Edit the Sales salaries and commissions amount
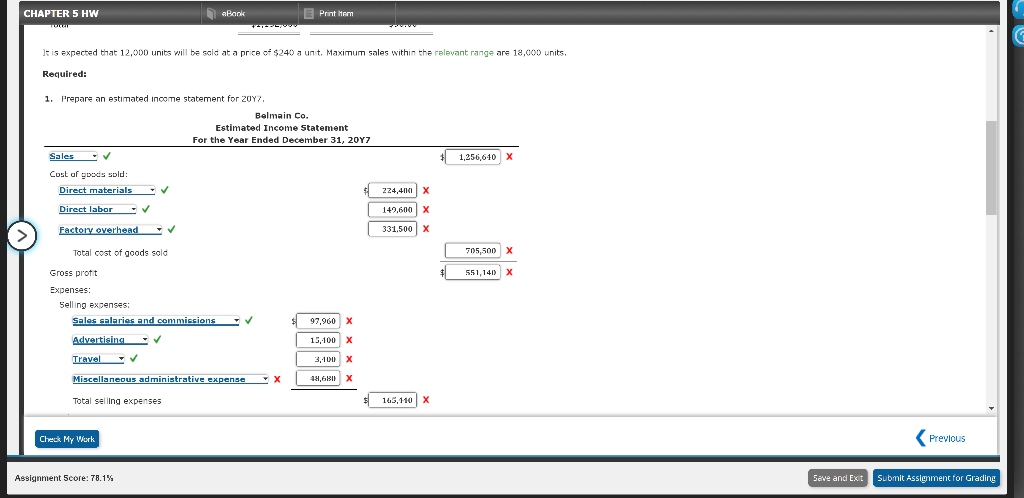The height and width of the screenshot is (498, 1024). (319, 321)
